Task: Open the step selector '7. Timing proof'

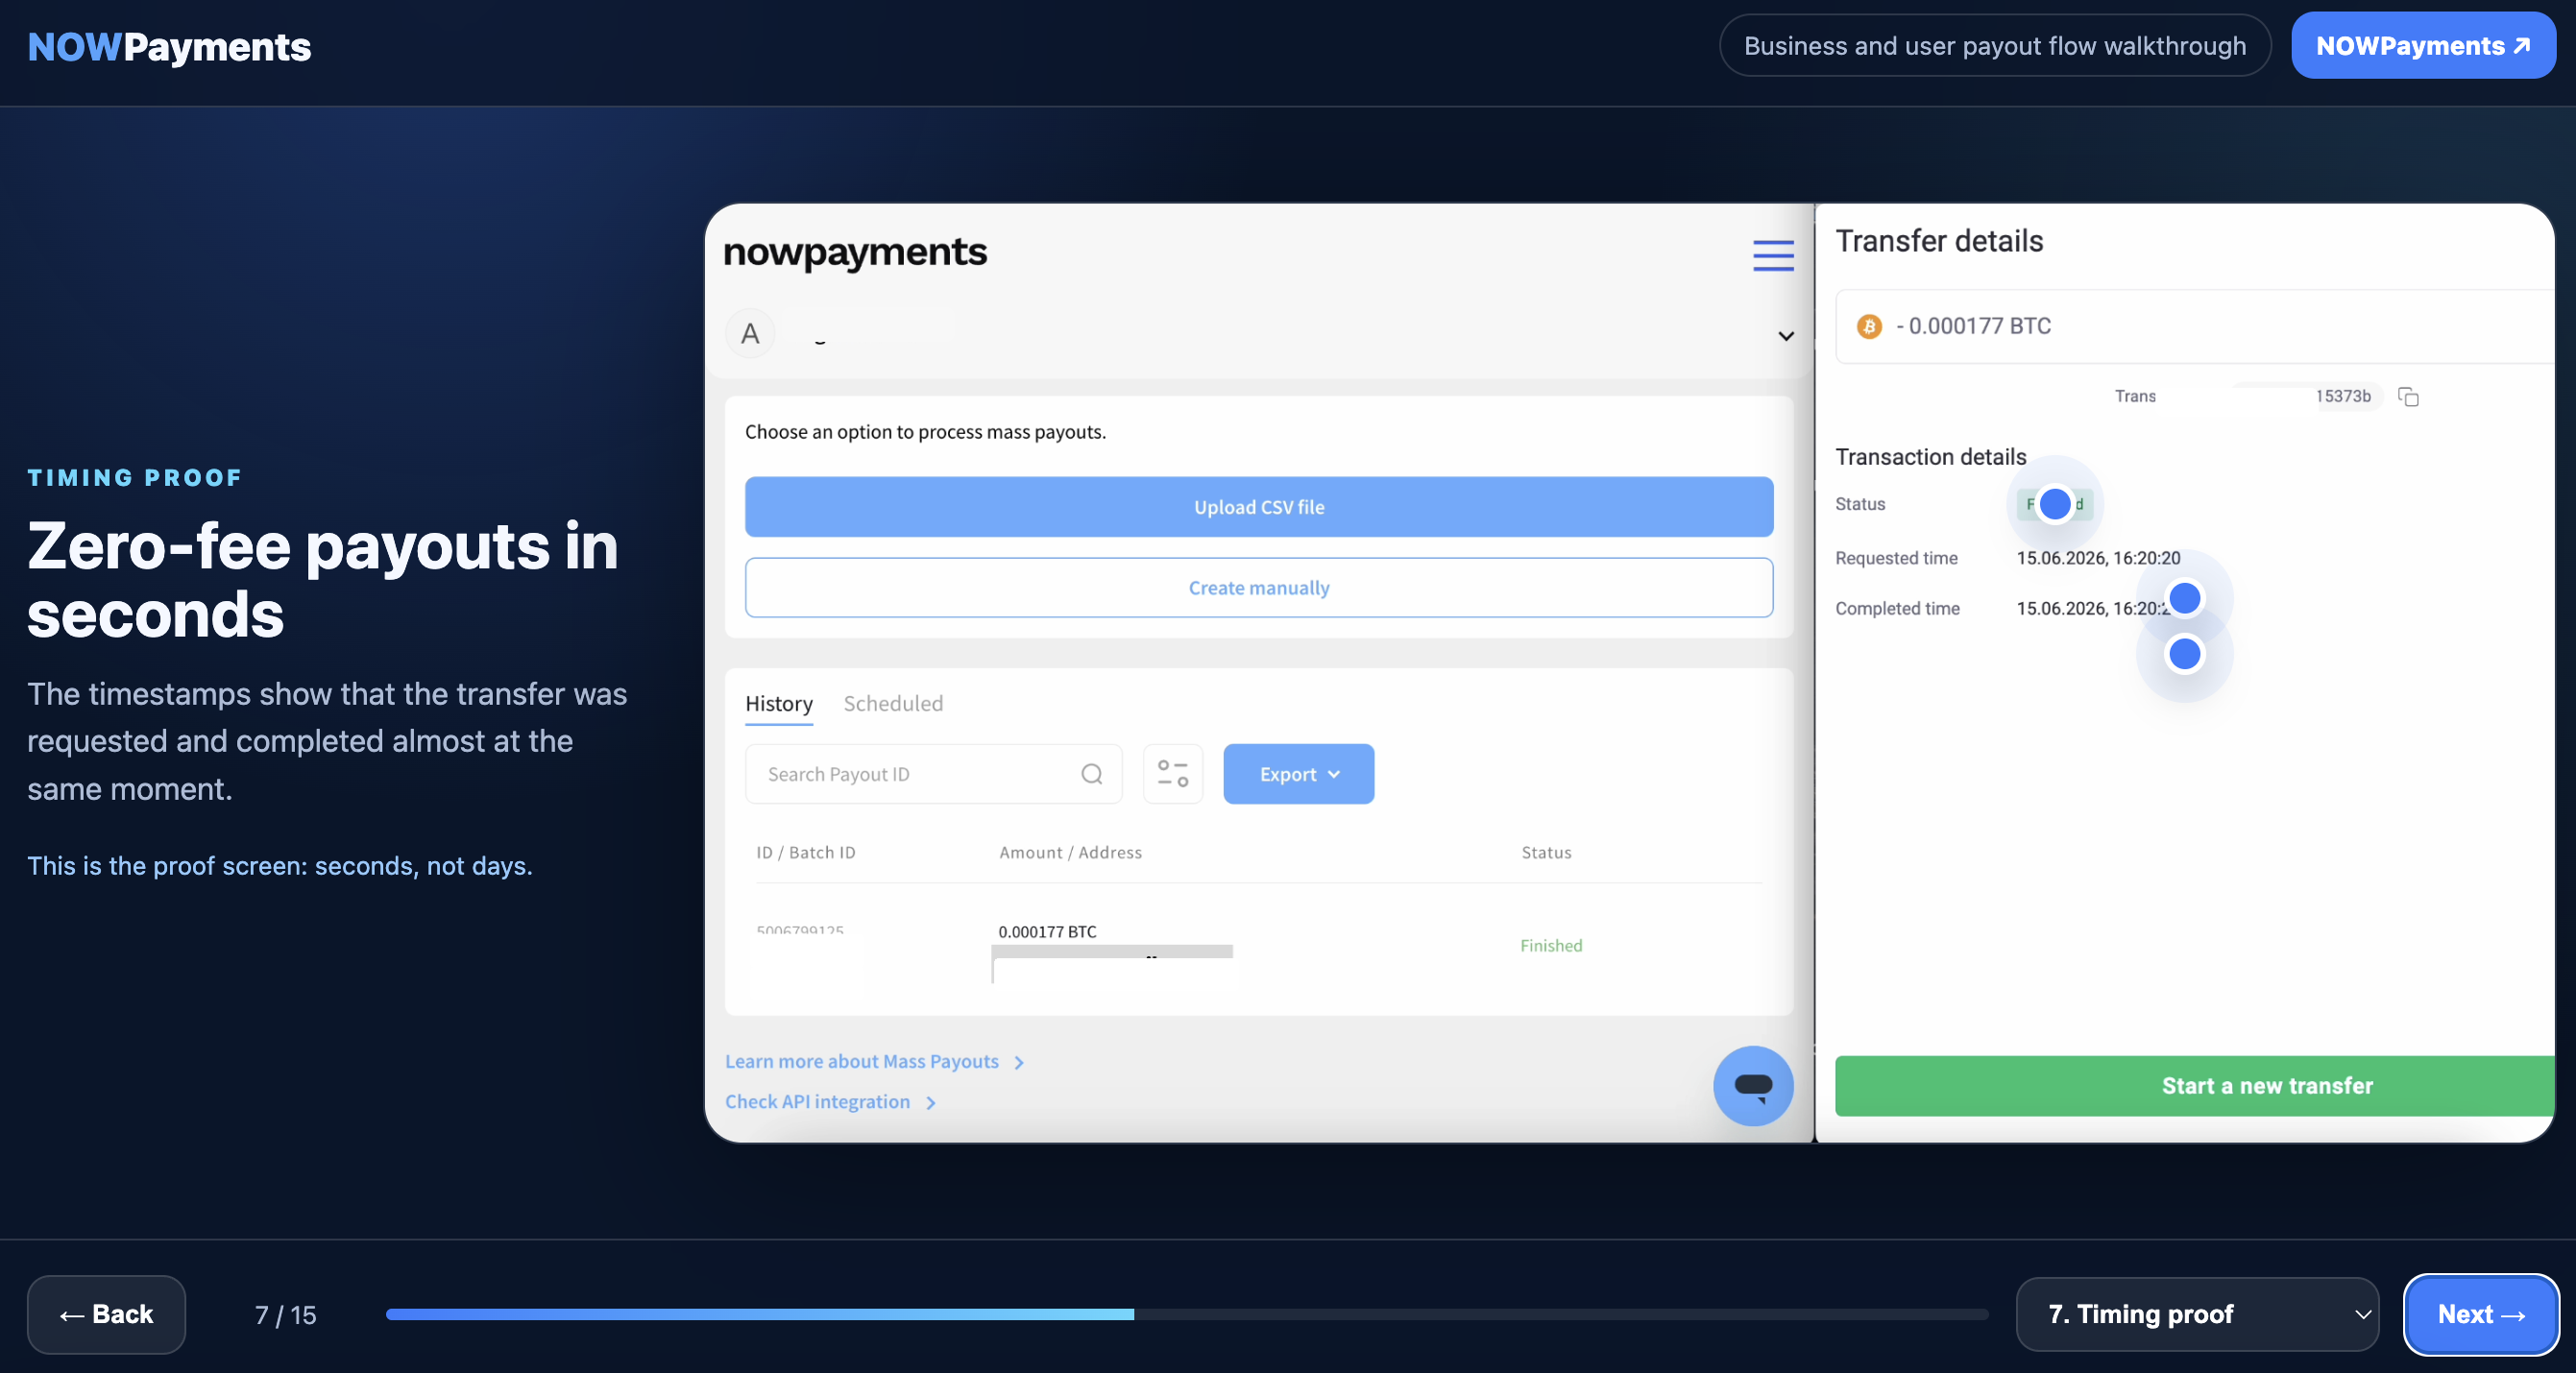Action: pos(2197,1314)
